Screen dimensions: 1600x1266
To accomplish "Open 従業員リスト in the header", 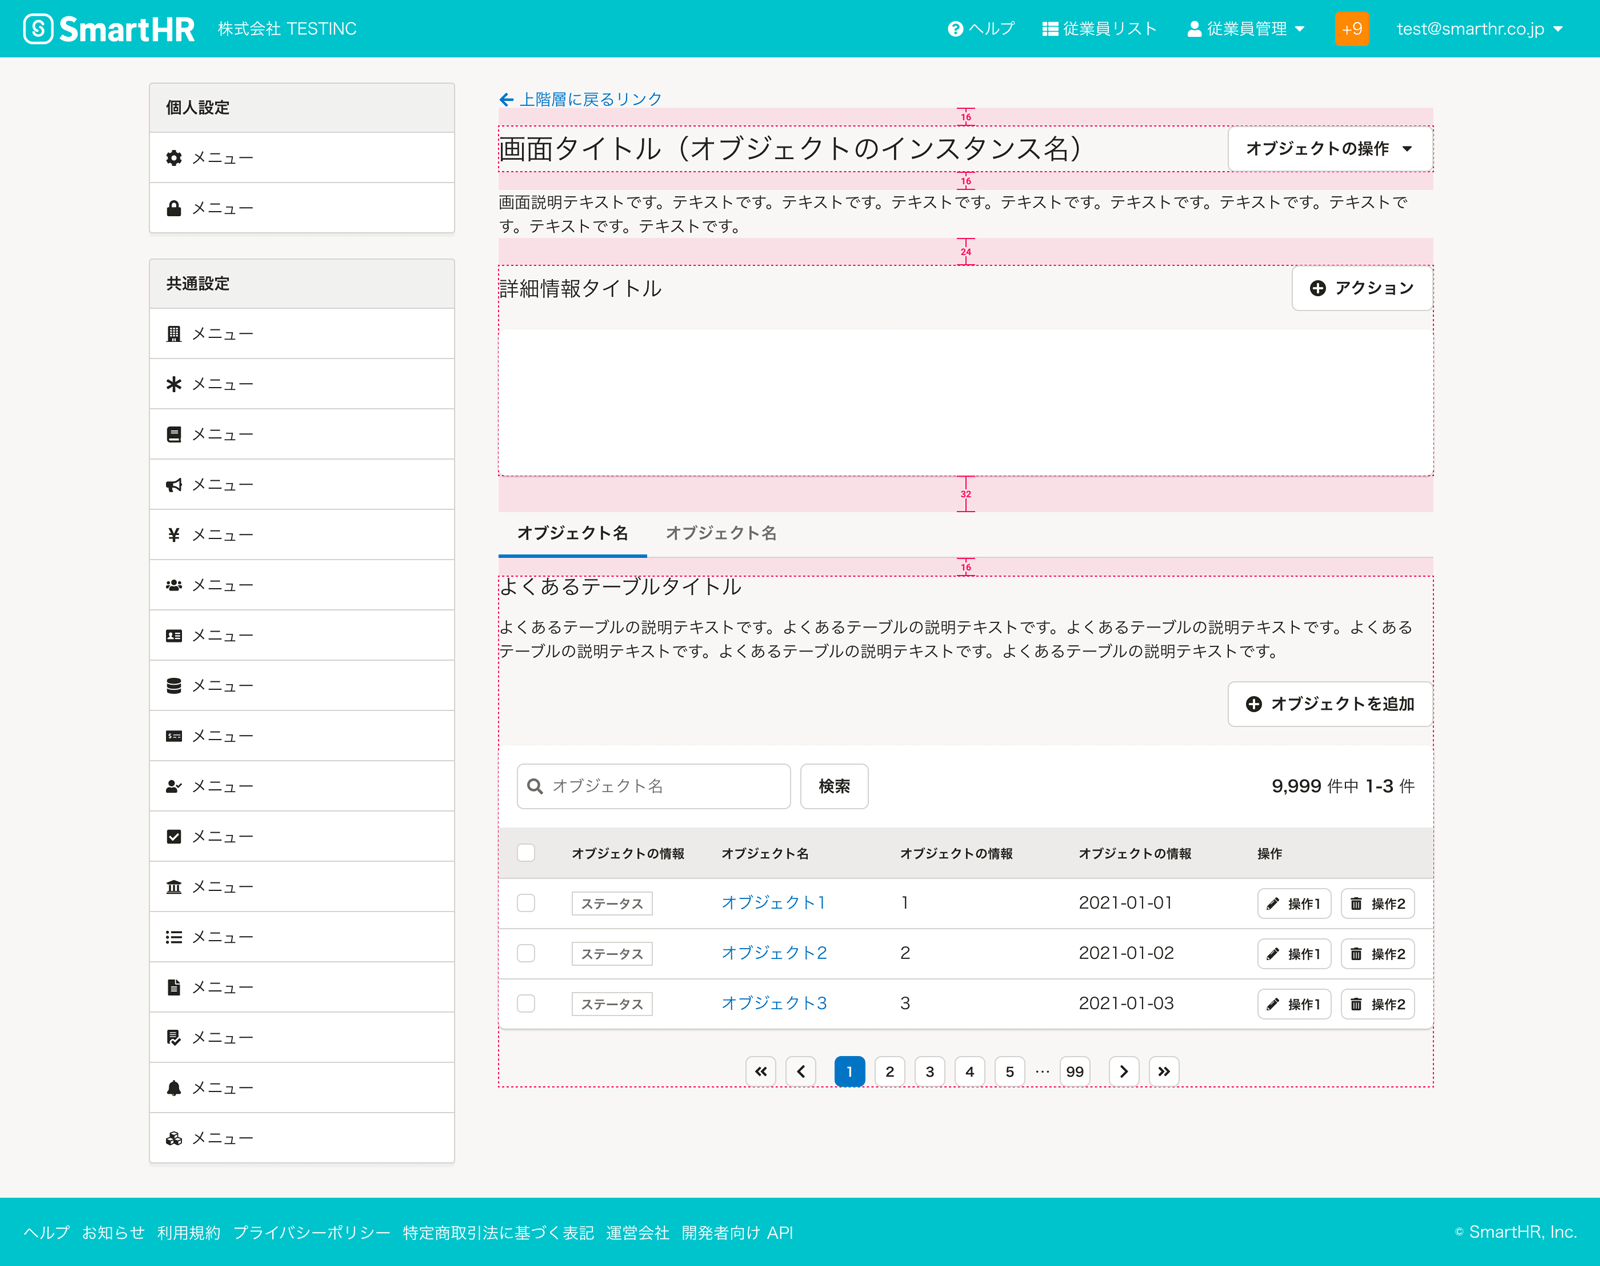I will [x=1099, y=29].
